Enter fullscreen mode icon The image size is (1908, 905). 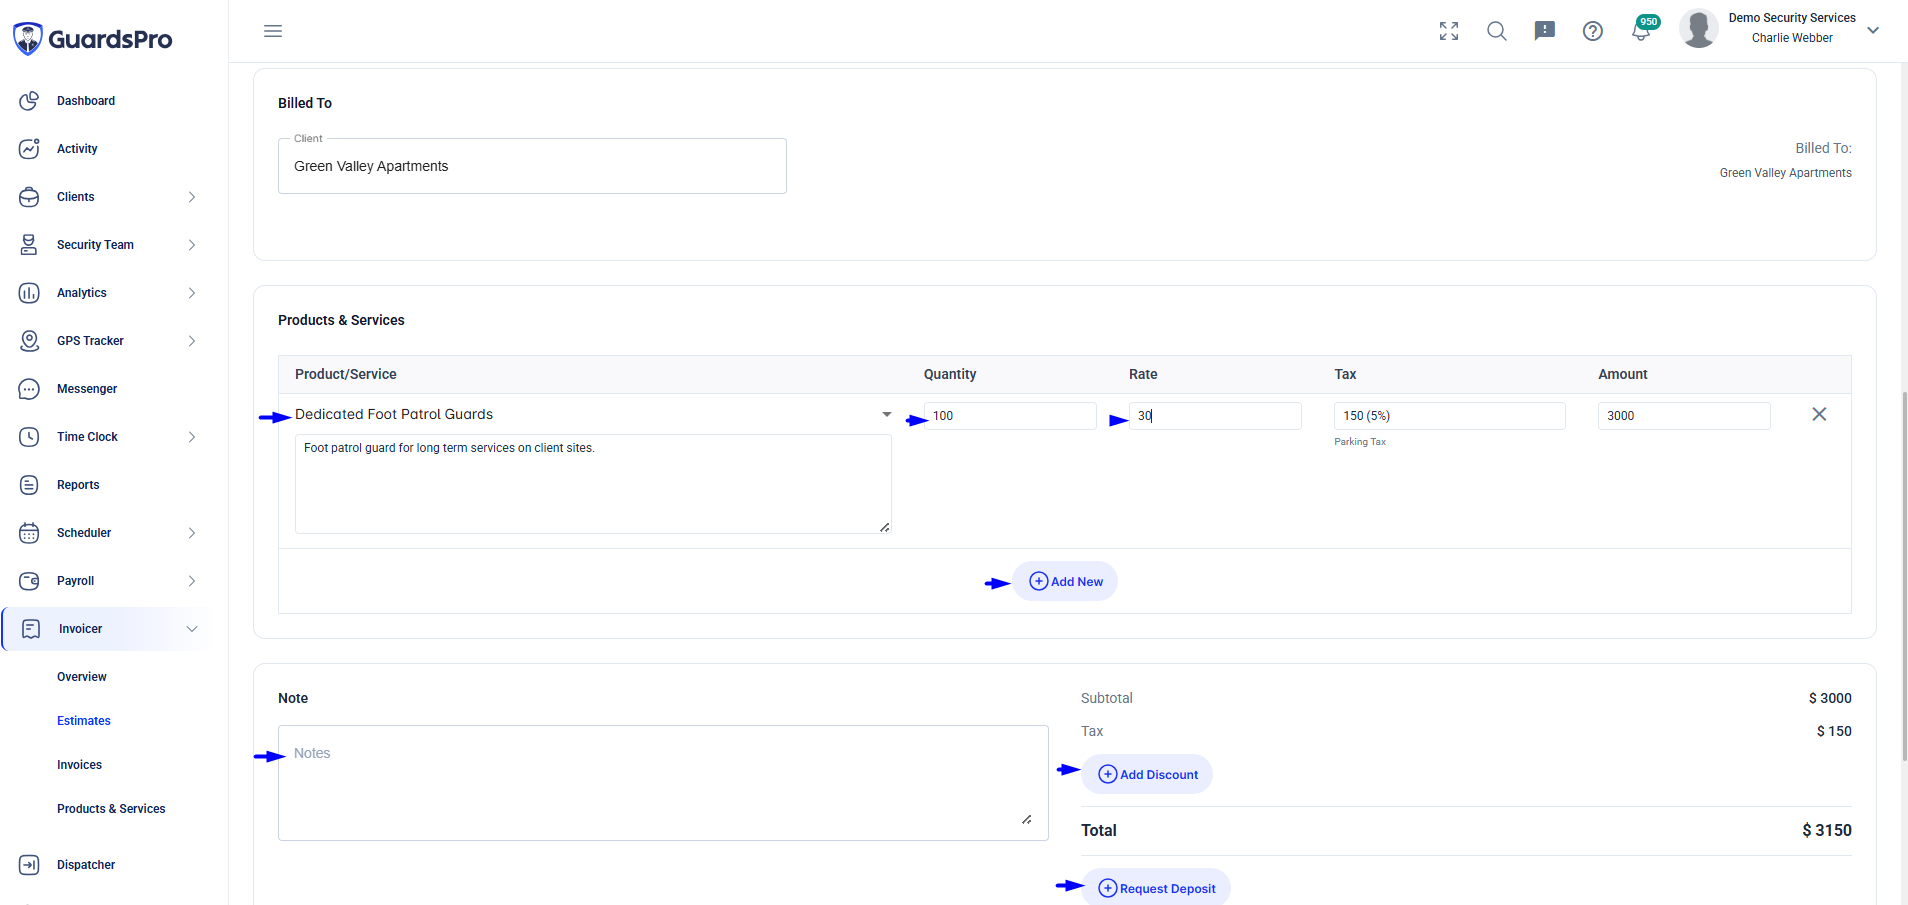(1449, 31)
